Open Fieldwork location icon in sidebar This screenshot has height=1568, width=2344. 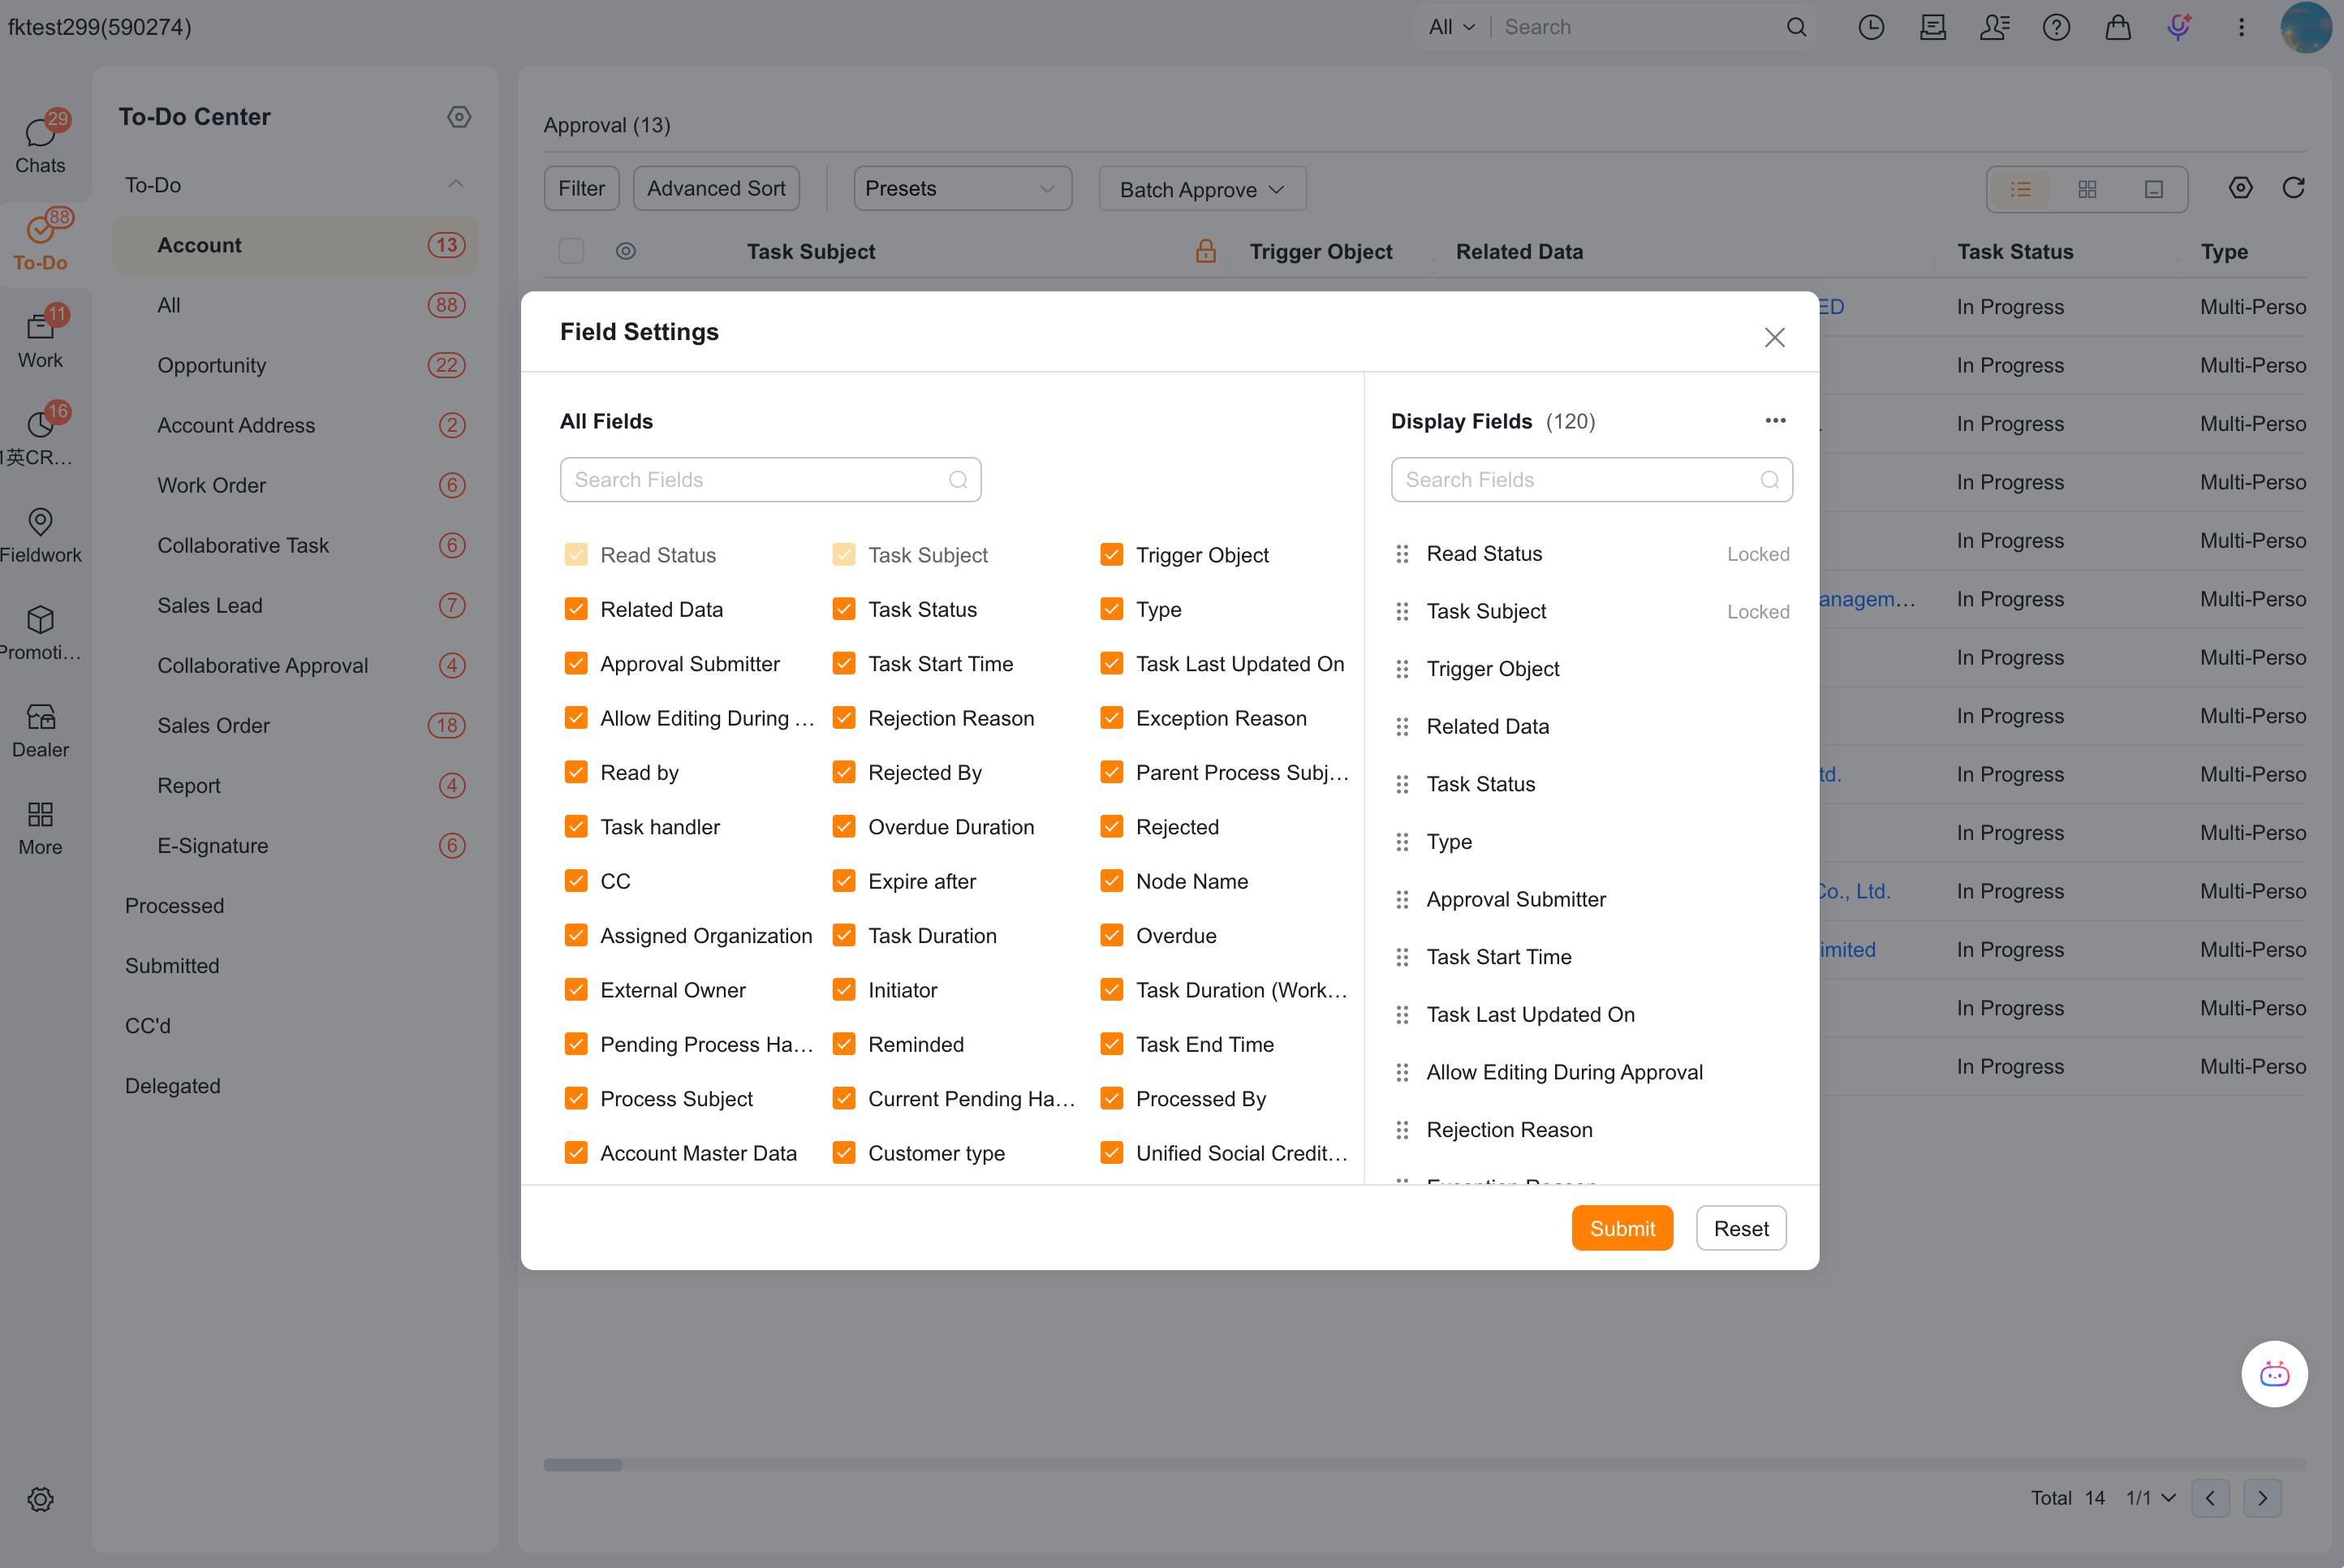tap(40, 522)
